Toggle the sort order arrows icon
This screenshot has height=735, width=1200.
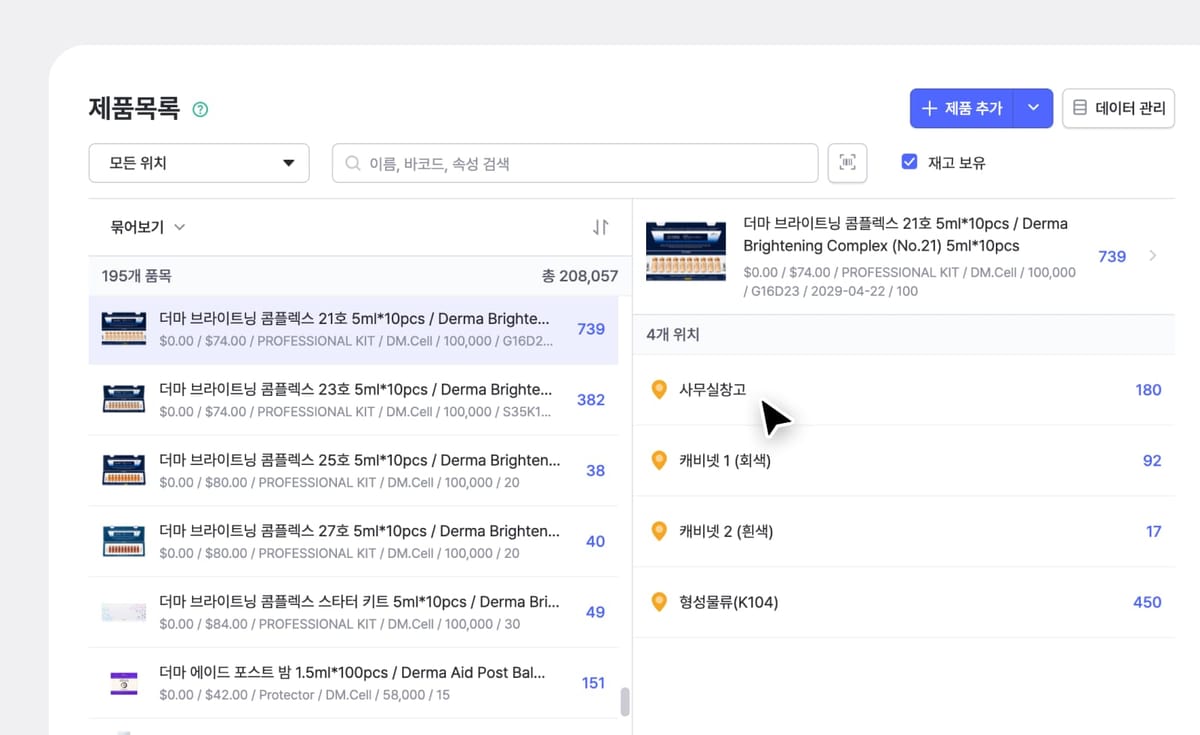600,227
